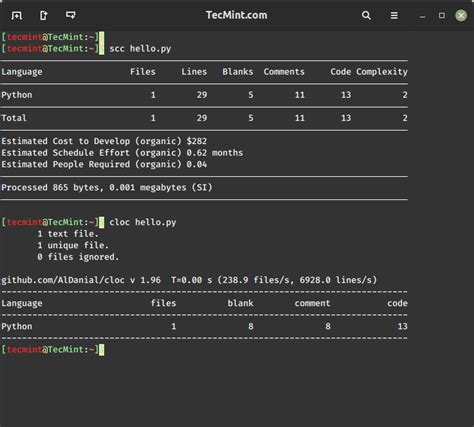
Task: Click the 'scc hello.py' command text
Action: pos(140,49)
